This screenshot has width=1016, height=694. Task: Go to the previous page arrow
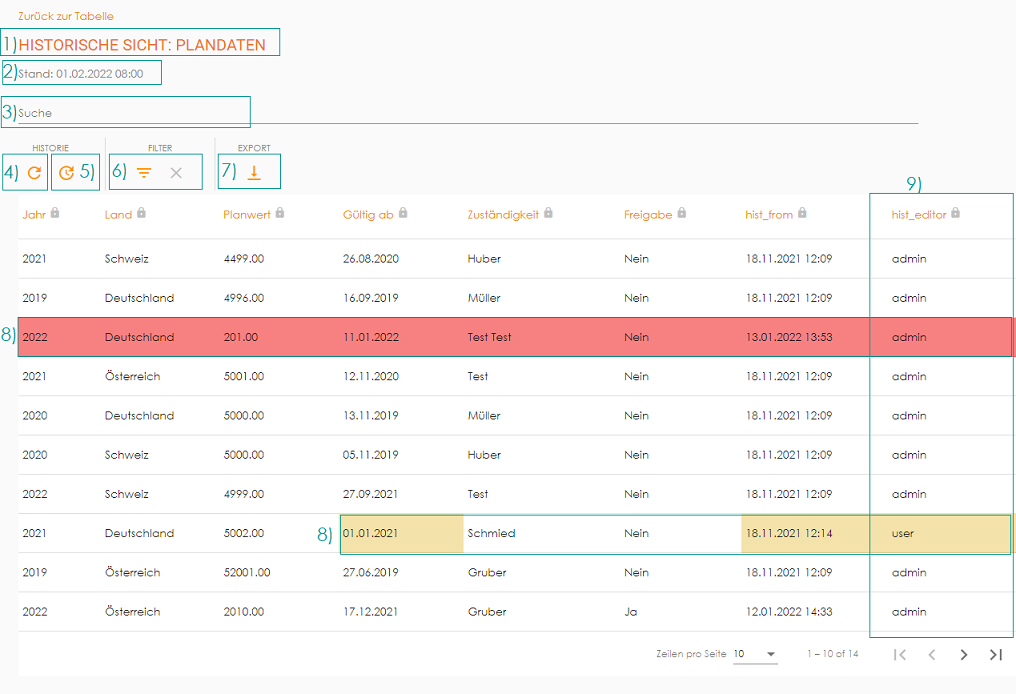(x=932, y=654)
